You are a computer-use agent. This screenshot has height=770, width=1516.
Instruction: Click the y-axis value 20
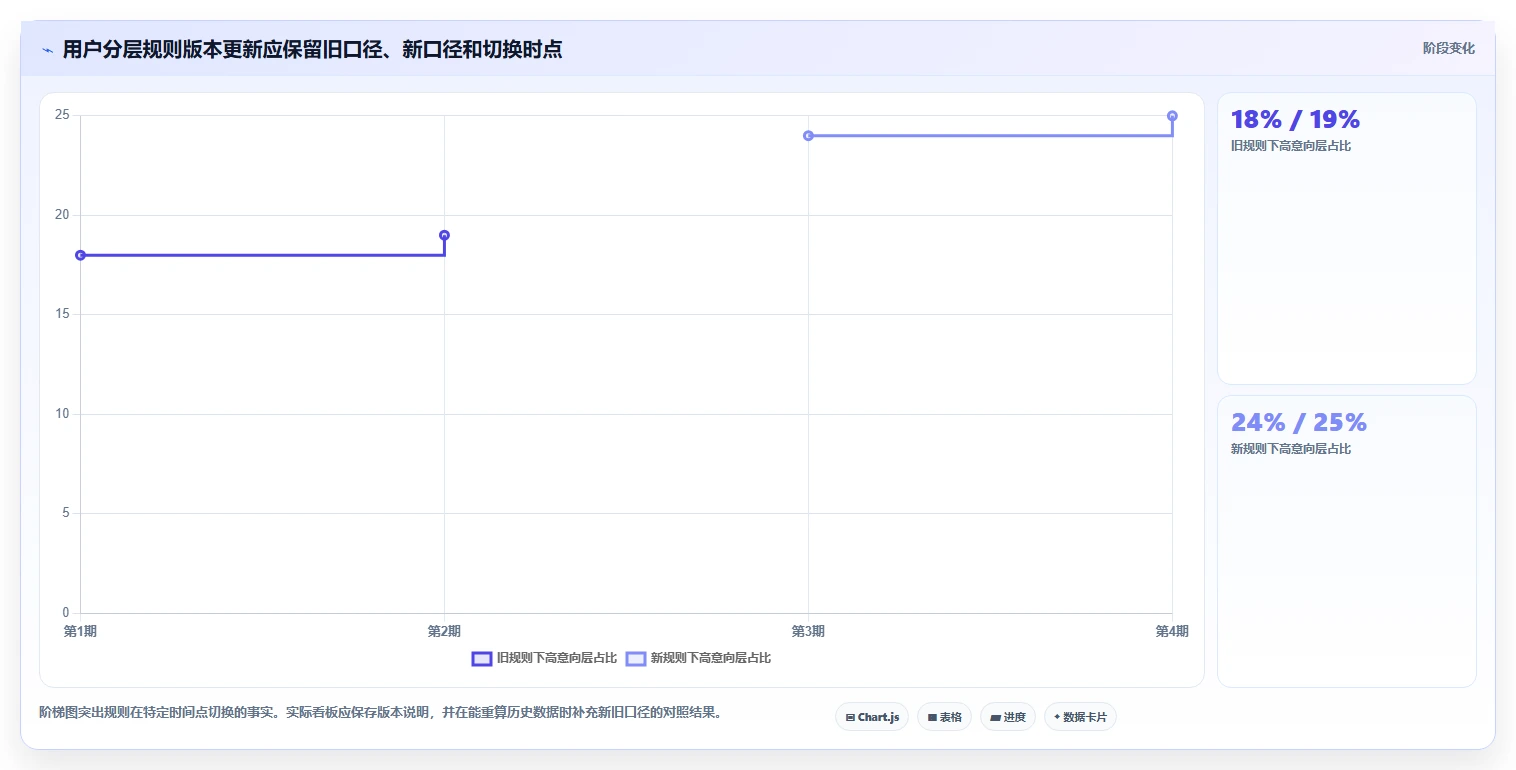click(62, 215)
